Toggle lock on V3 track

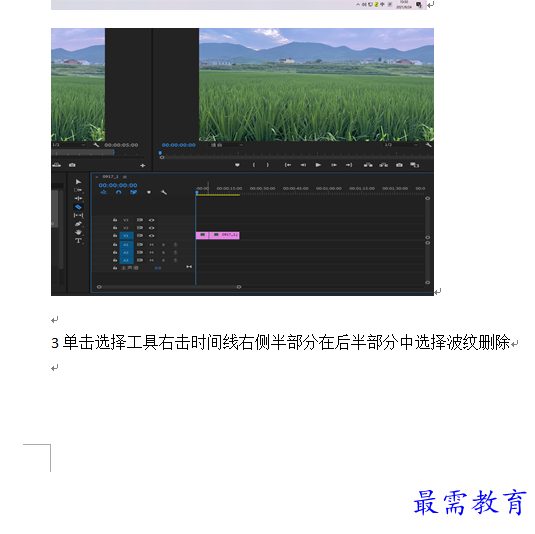tap(115, 220)
